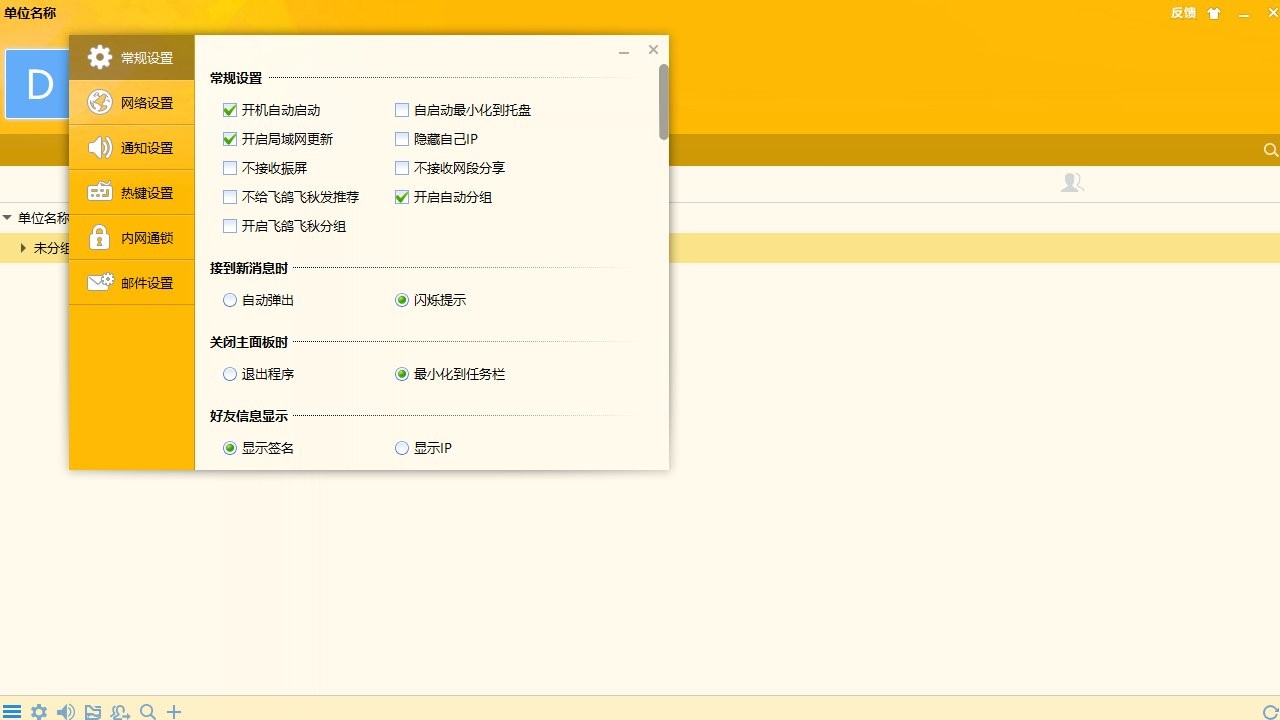The width and height of the screenshot is (1280, 720).
Task: Open 网络设置 panel in settings sidebar
Action: click(131, 102)
